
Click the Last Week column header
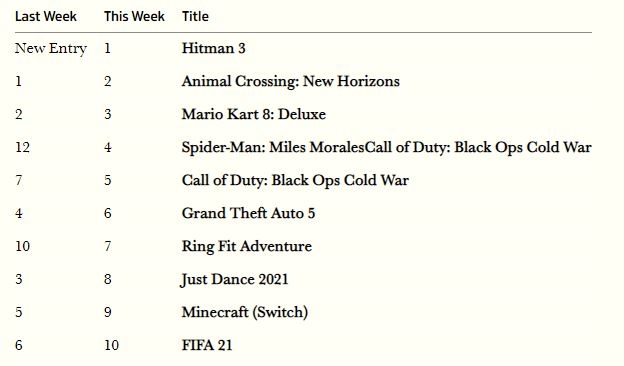tap(46, 16)
